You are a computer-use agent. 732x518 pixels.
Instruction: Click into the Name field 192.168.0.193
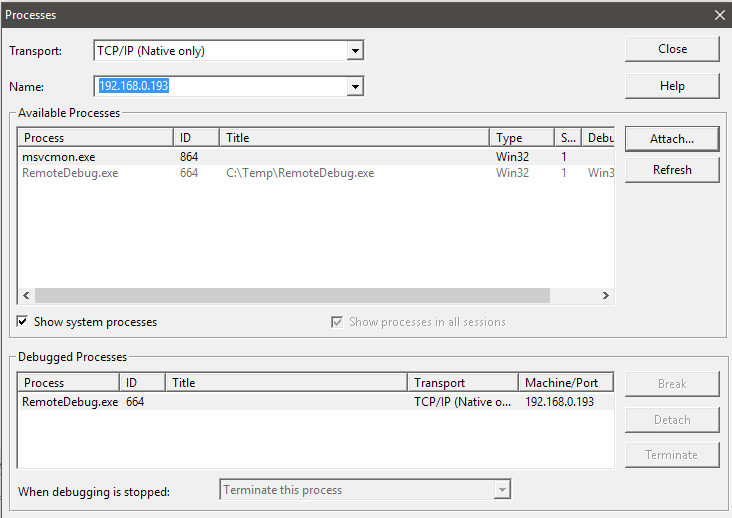[220, 87]
